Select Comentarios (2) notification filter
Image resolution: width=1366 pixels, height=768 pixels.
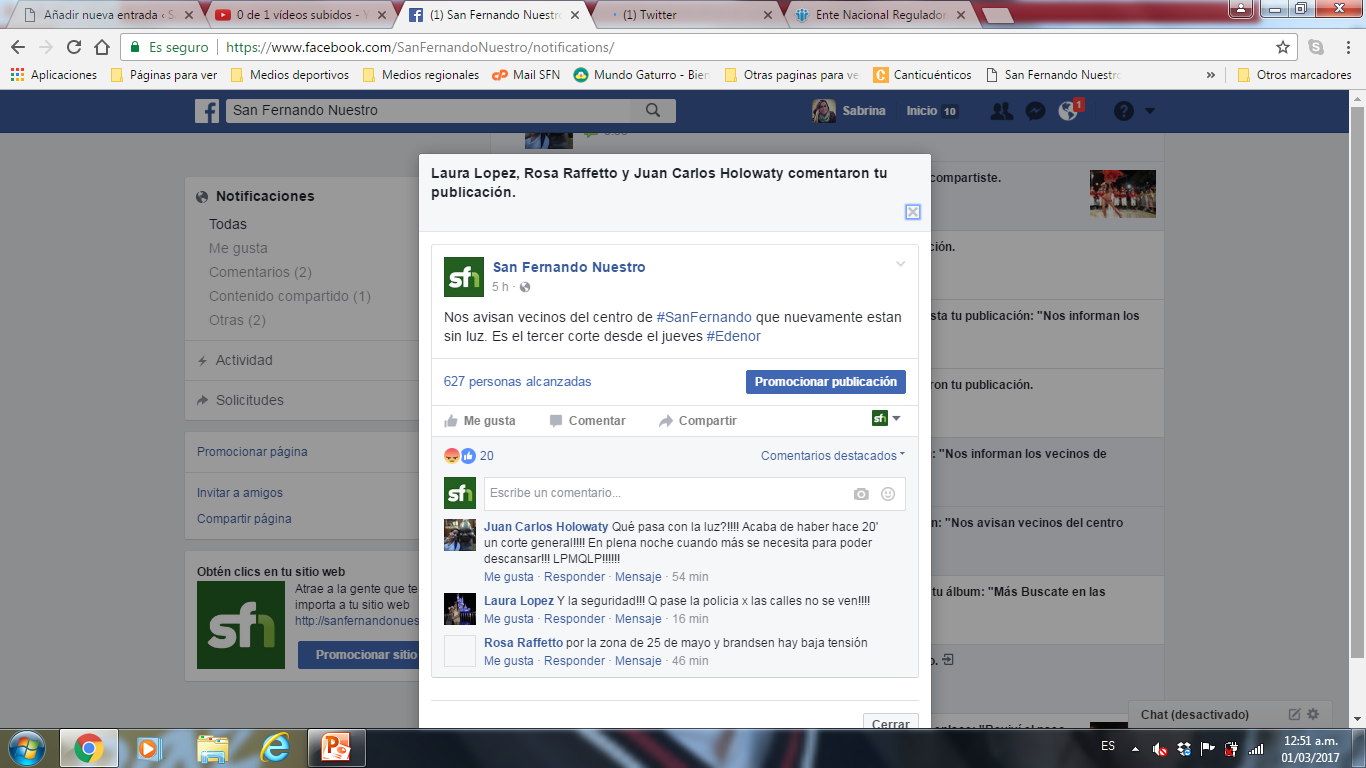click(x=260, y=272)
